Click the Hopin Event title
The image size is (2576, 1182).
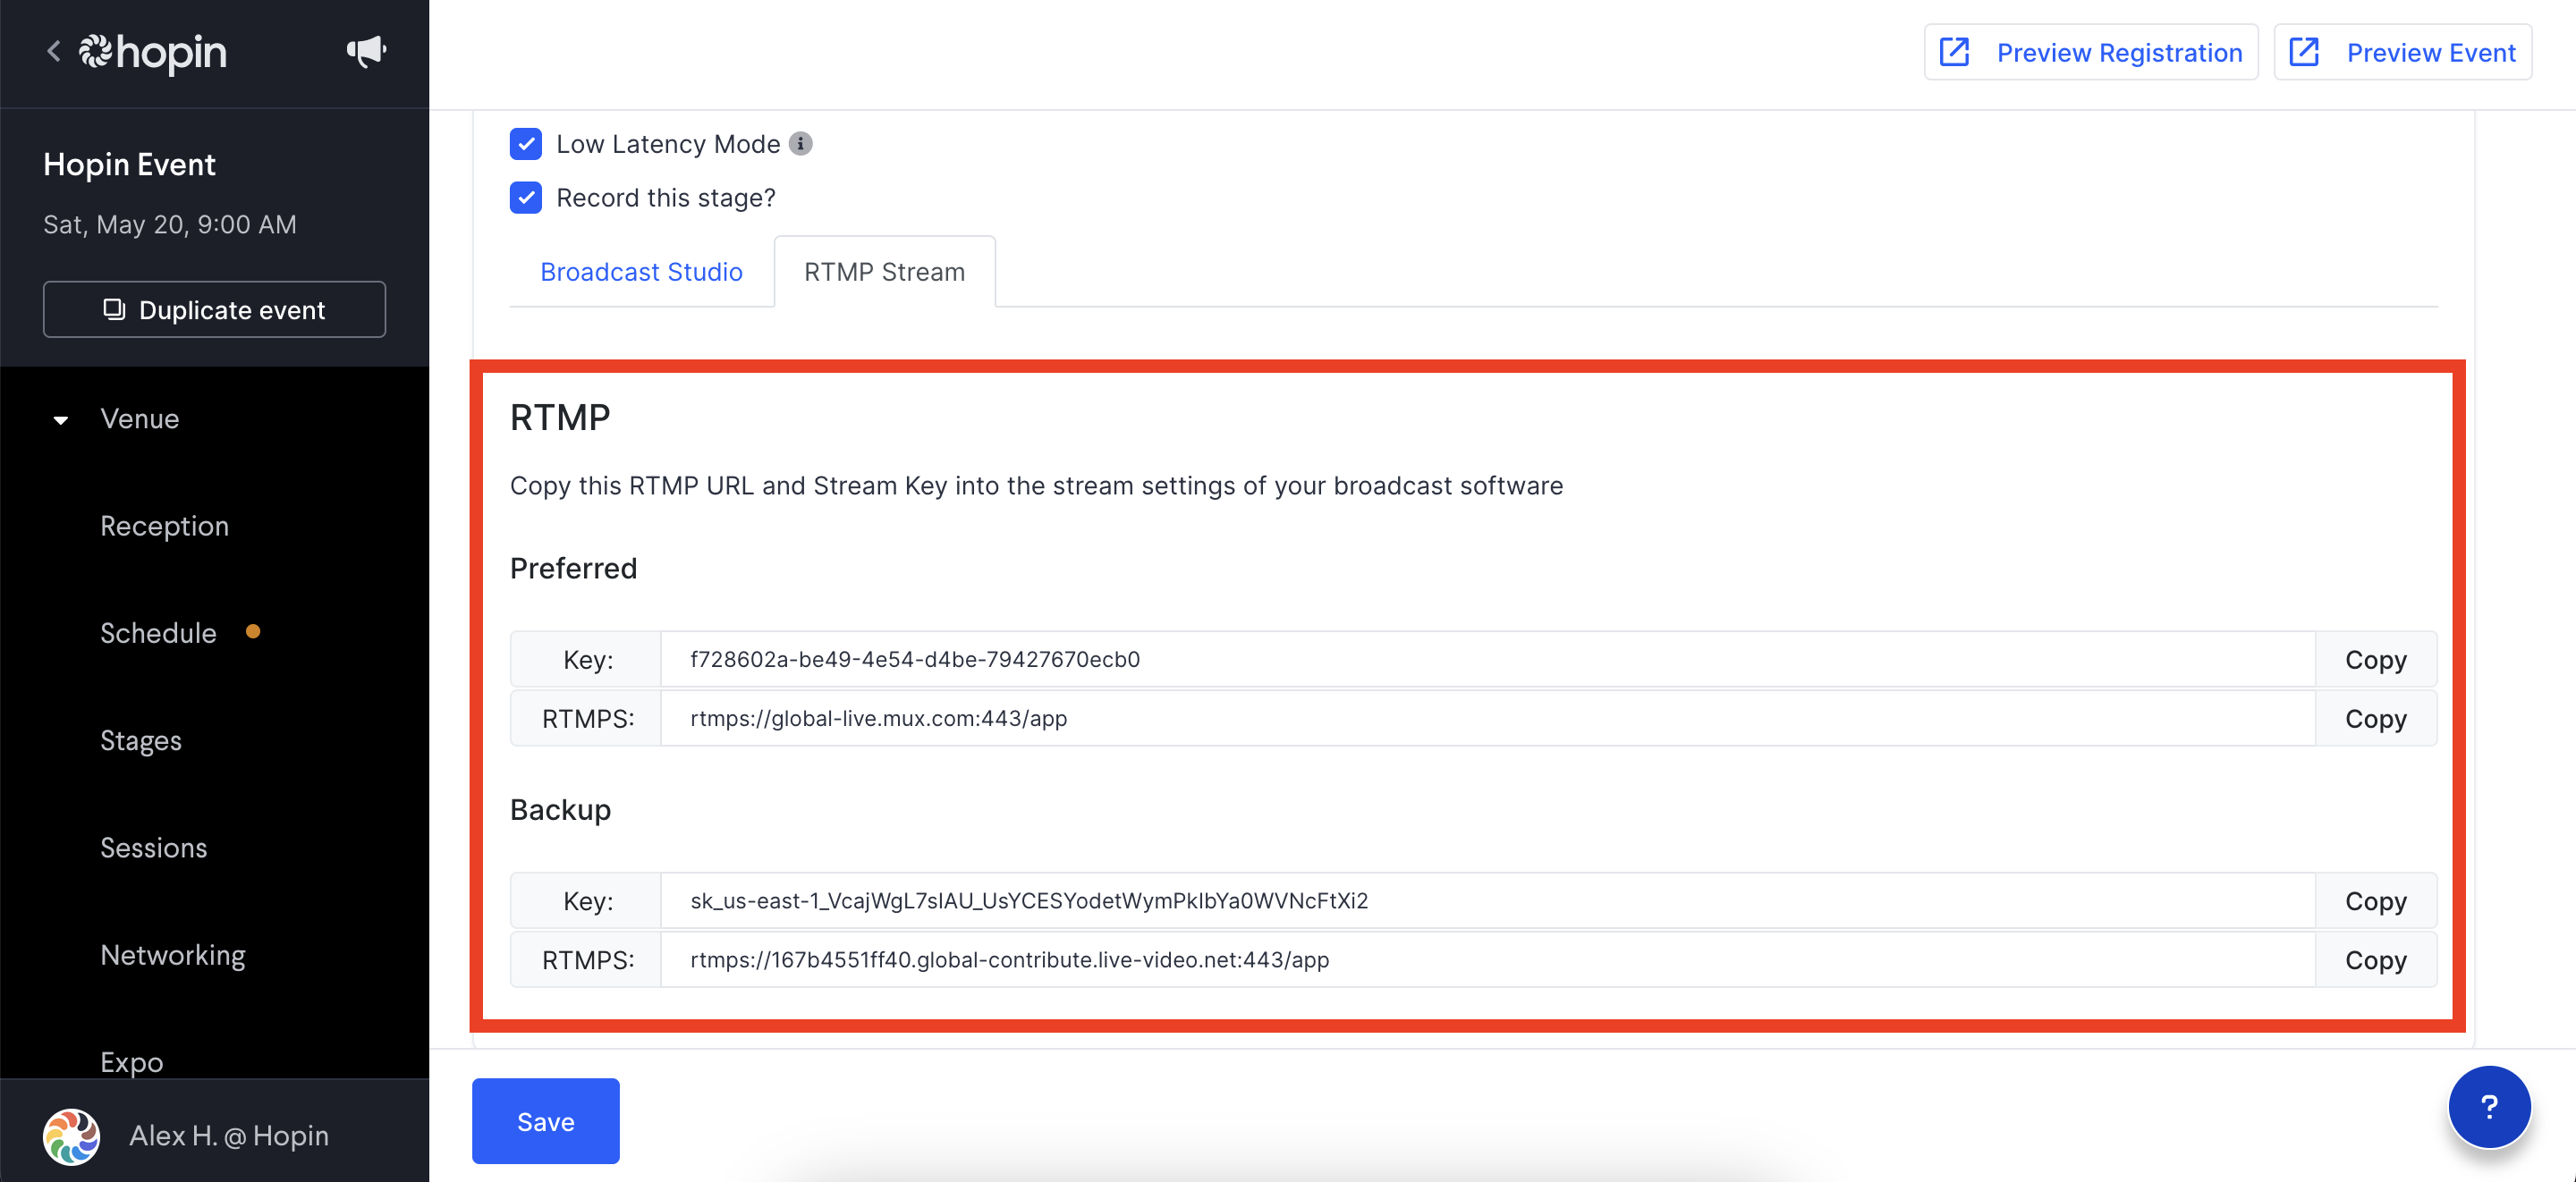click(129, 164)
